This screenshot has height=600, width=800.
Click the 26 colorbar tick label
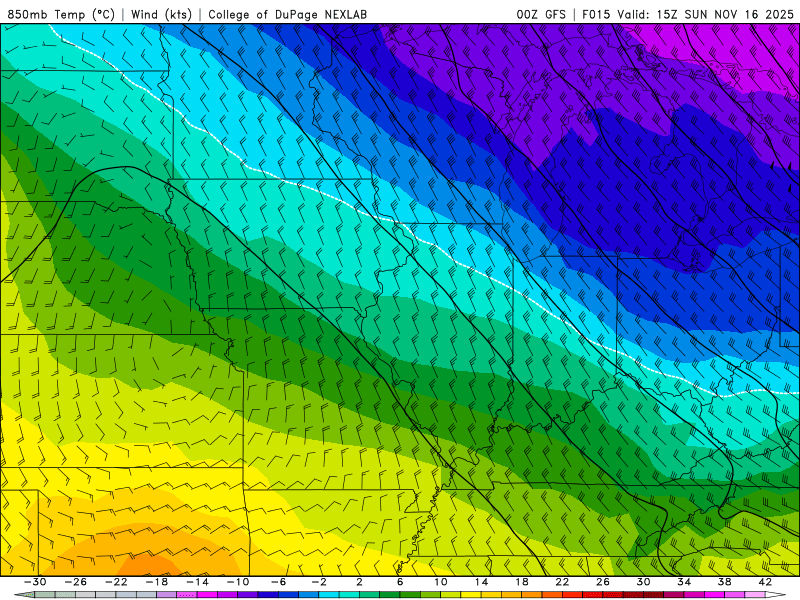coord(603,582)
